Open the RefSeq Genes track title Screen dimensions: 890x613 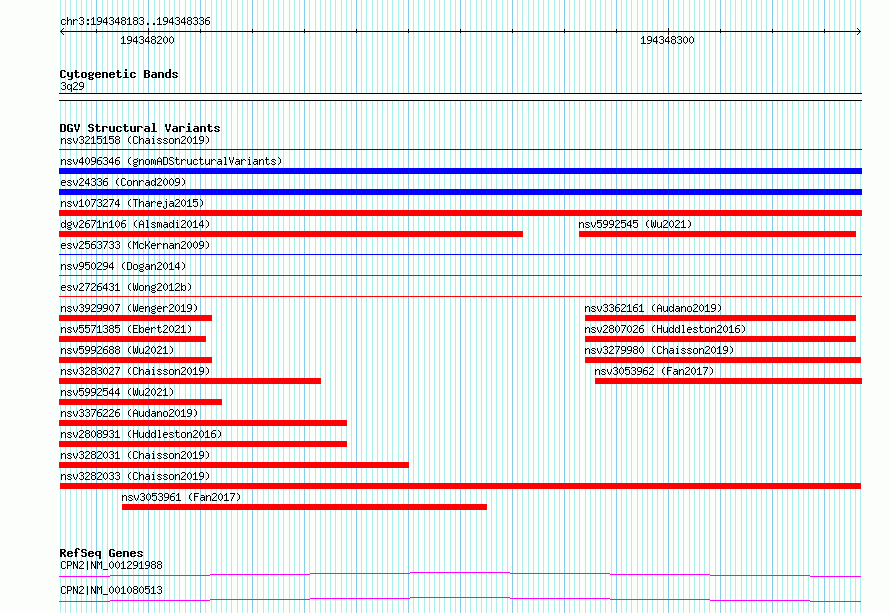click(101, 553)
